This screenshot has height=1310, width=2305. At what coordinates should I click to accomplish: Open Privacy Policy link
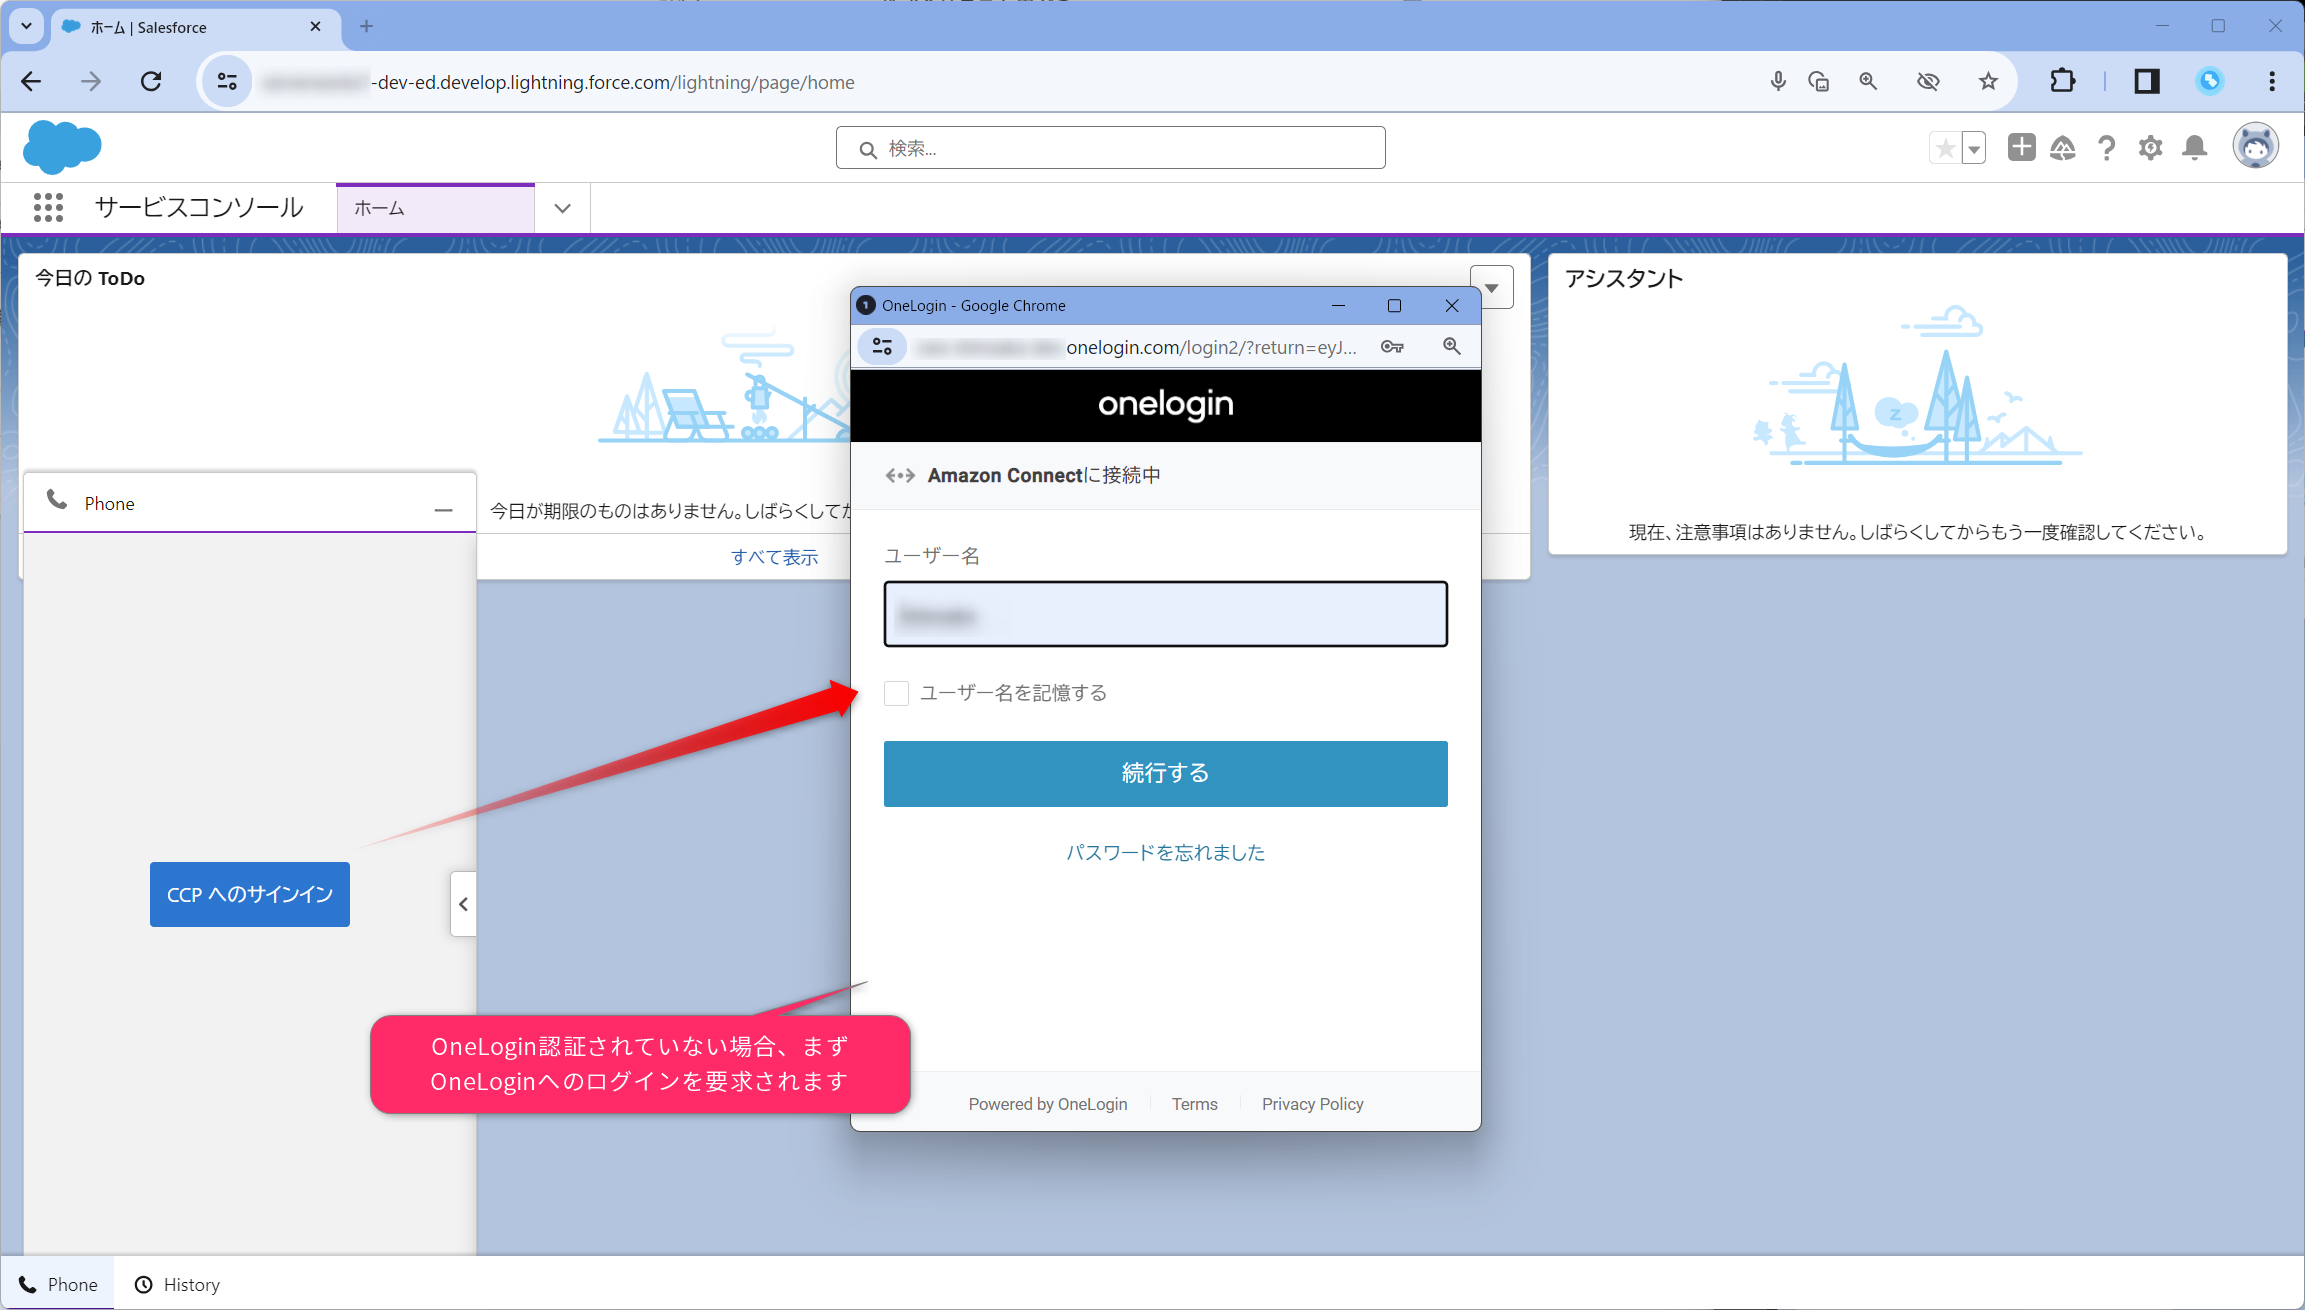(1312, 1104)
